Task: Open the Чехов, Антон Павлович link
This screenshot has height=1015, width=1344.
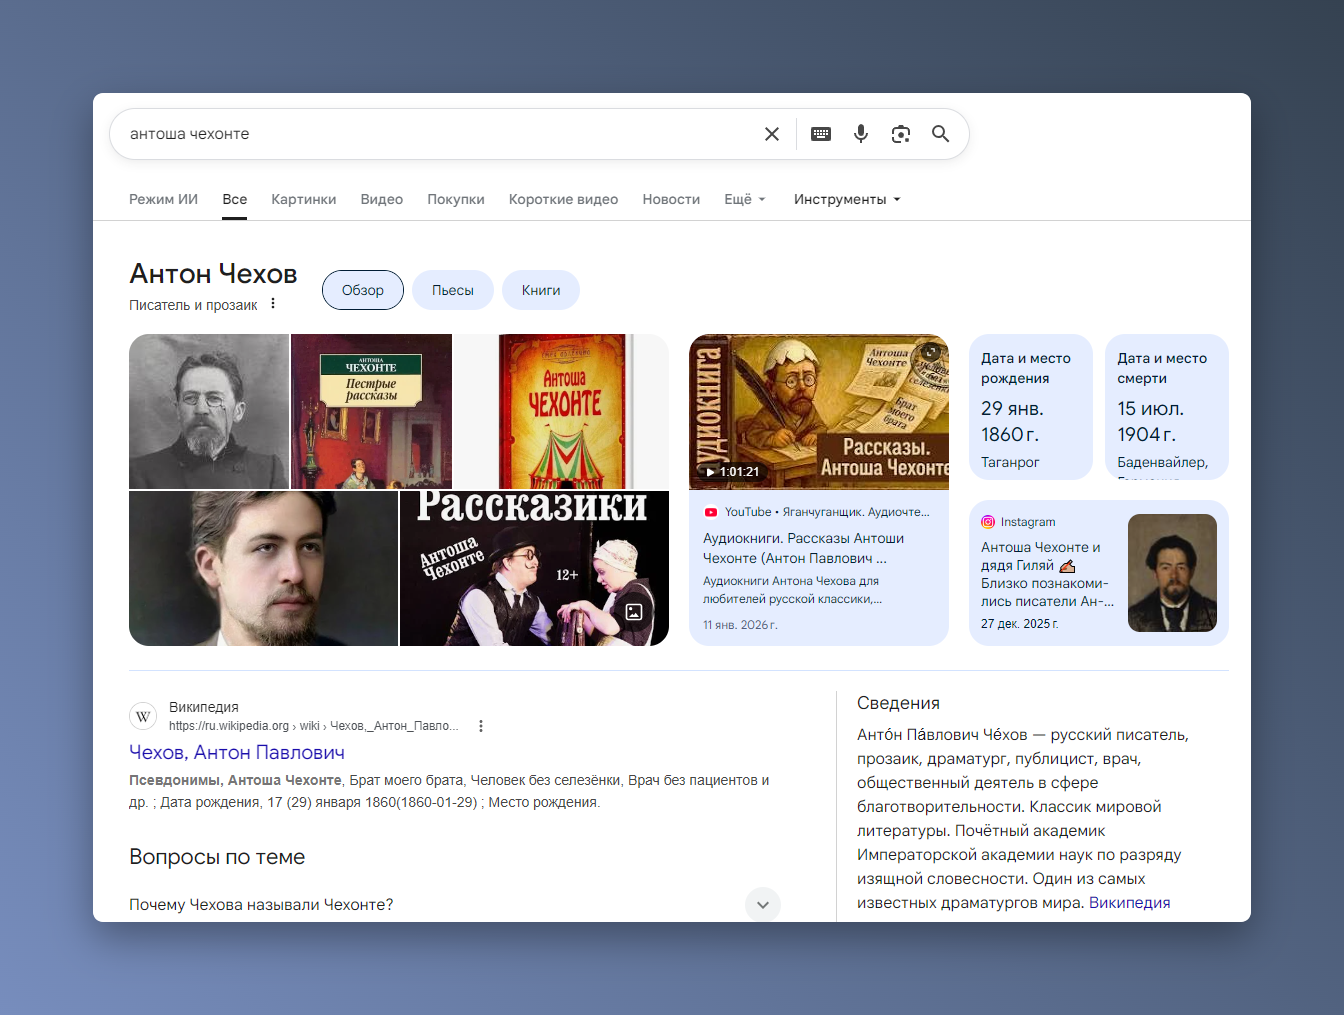Action: 237,752
